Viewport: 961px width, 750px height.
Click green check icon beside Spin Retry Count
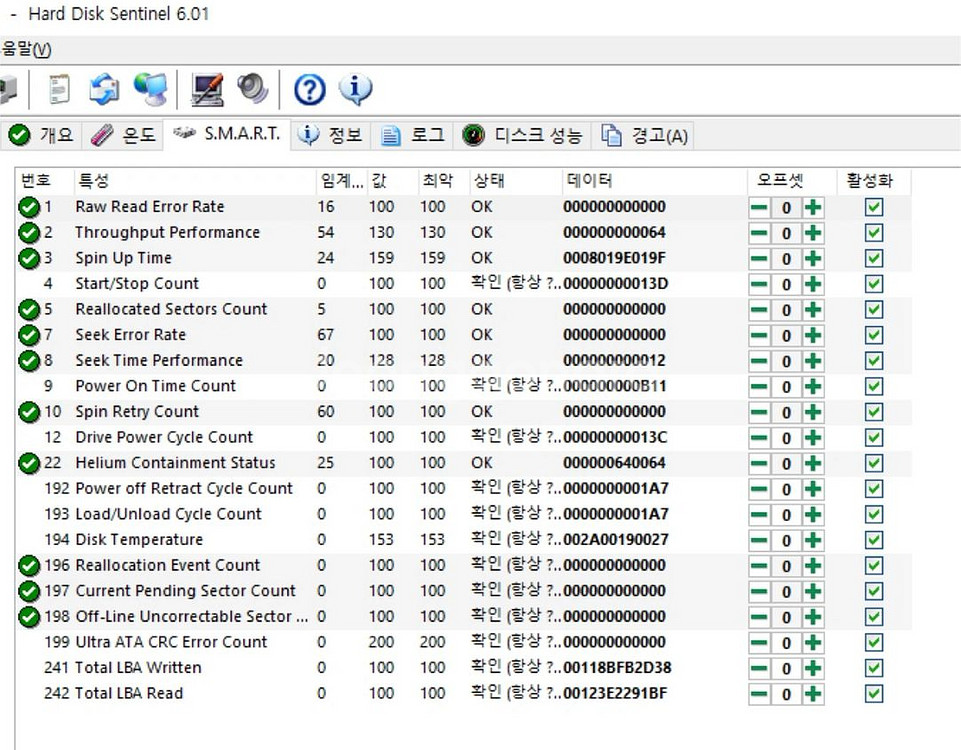tap(29, 412)
